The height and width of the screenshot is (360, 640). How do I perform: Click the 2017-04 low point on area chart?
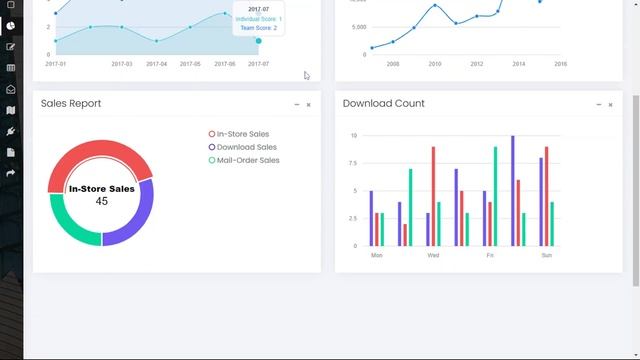pos(157,41)
